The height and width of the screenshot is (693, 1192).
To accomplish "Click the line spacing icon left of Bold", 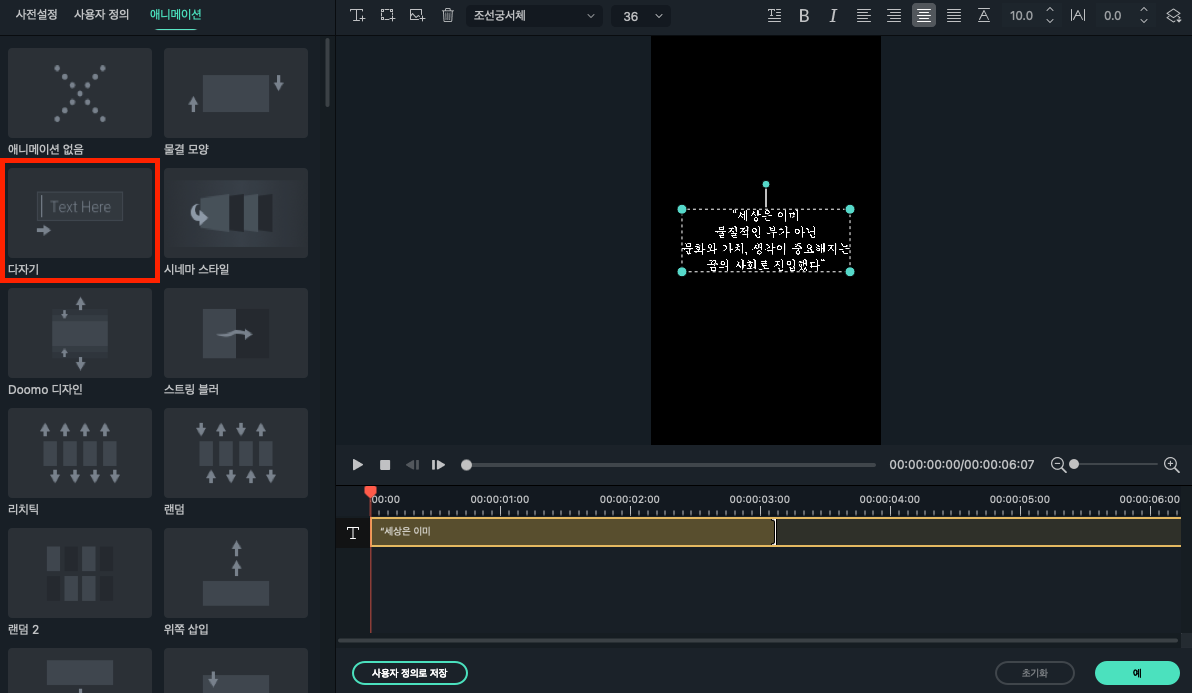I will [775, 15].
